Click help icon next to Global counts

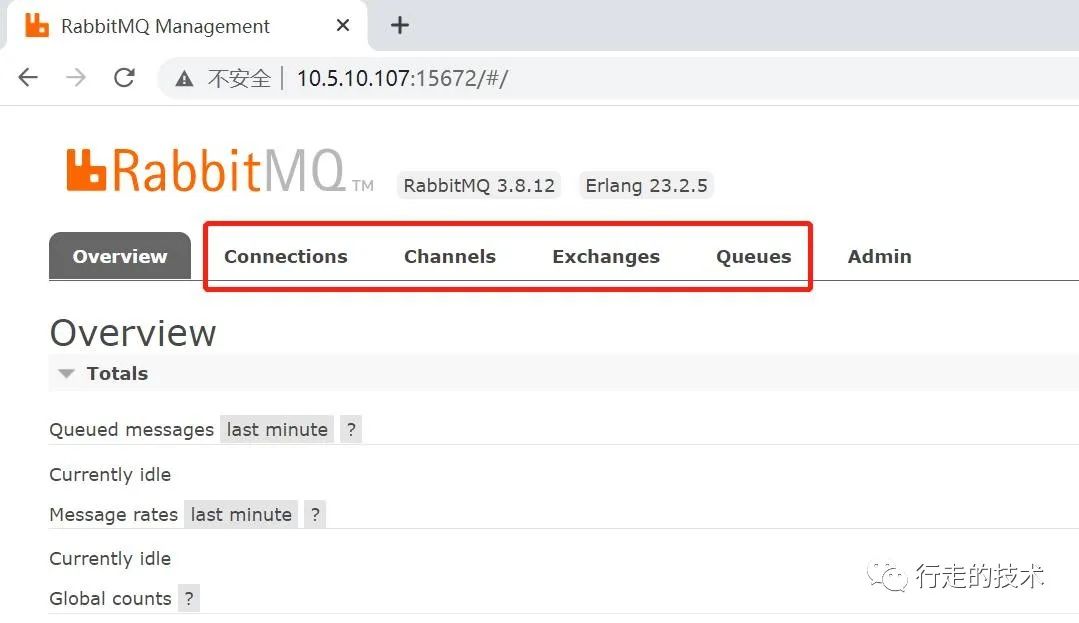[189, 599]
